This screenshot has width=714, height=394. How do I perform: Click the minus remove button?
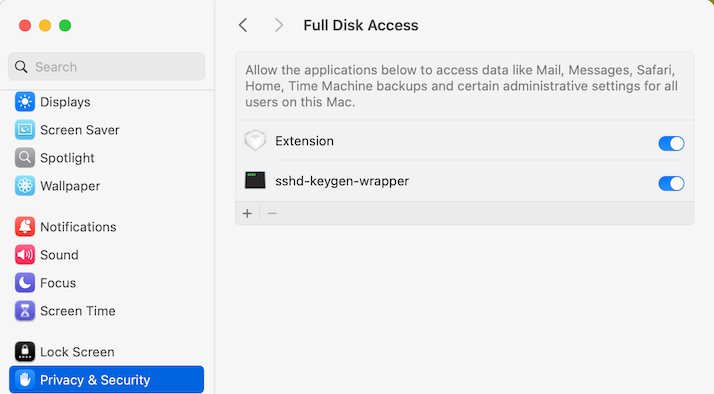tap(272, 213)
